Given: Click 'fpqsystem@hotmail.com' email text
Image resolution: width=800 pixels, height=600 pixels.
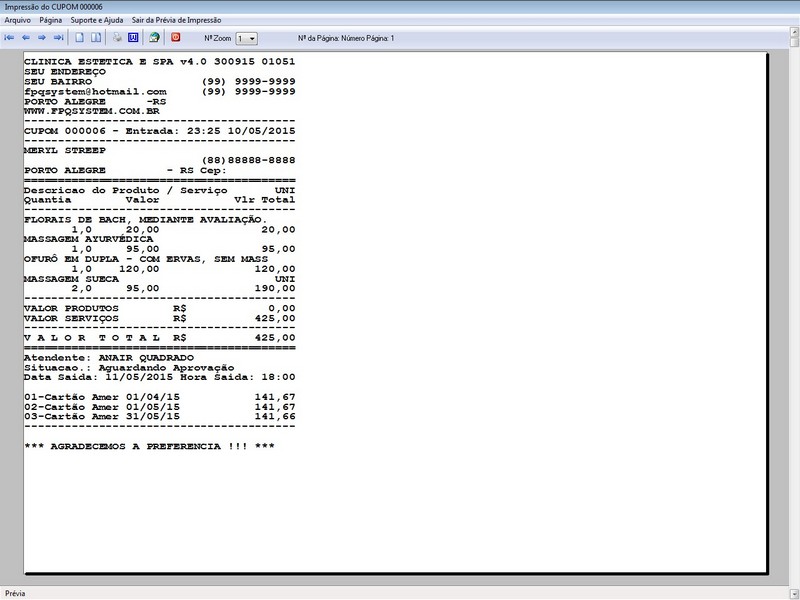Looking at the screenshot, I should [95, 92].
